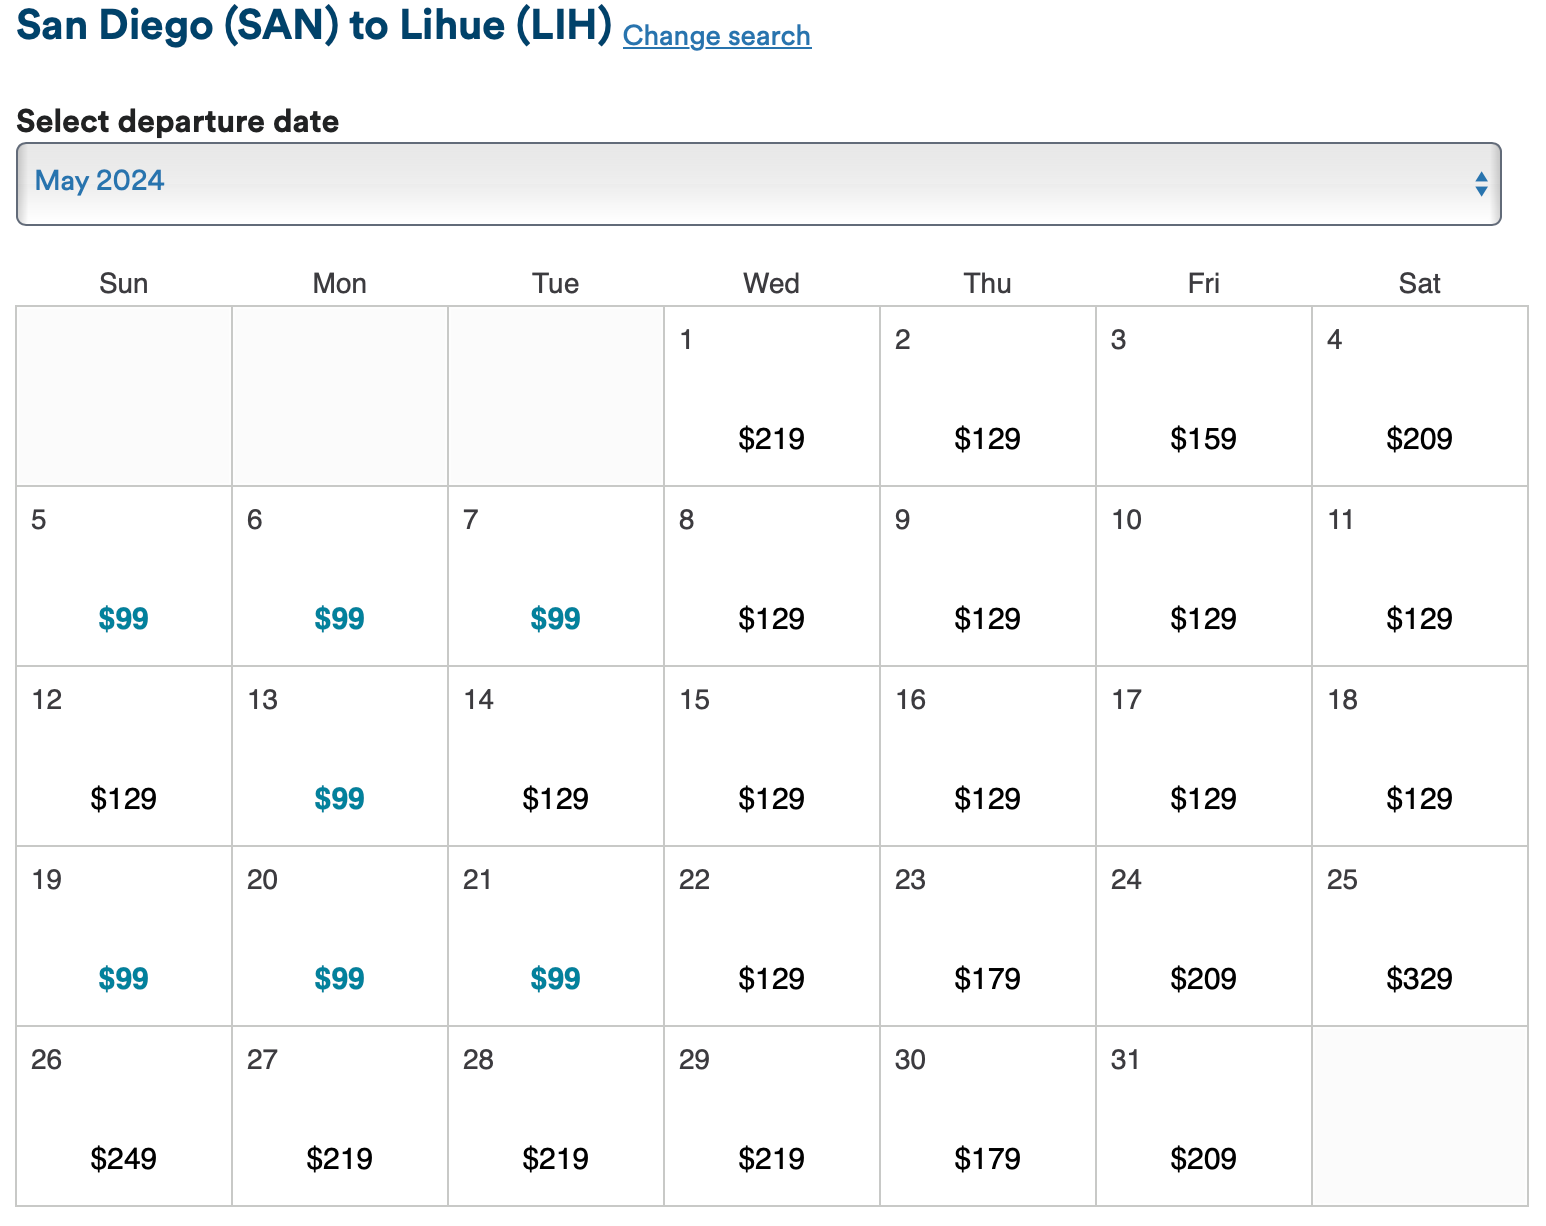1546x1226 pixels.
Task: Open the May 2024 month dropdown
Action: point(757,184)
